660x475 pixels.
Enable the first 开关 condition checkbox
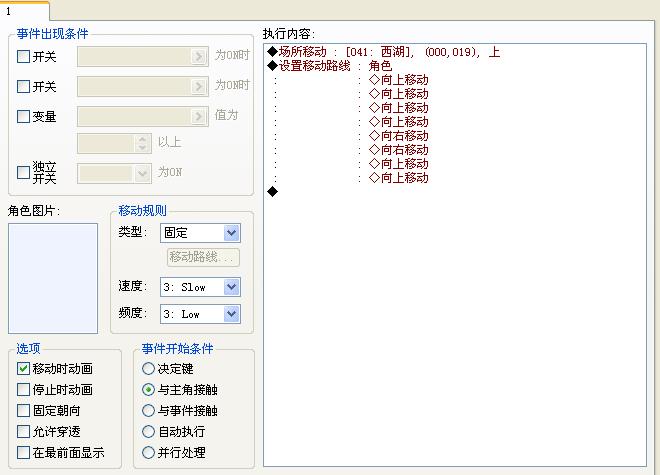coord(23,56)
